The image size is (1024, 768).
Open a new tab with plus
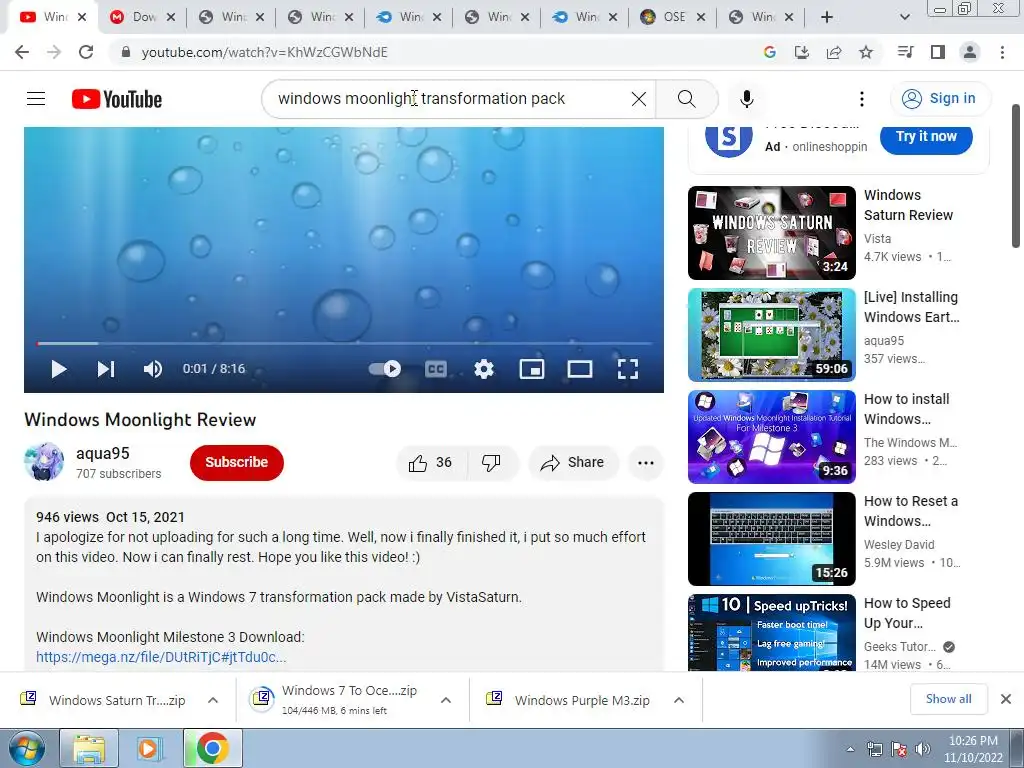pyautogui.click(x=827, y=18)
